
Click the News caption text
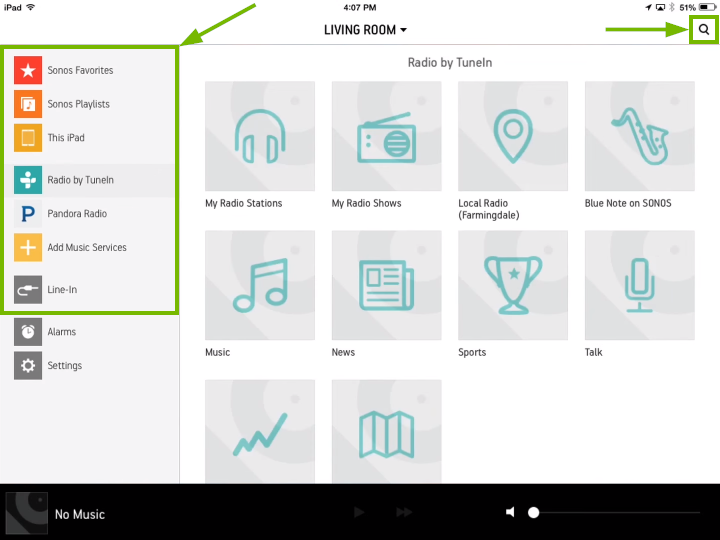[x=343, y=352]
